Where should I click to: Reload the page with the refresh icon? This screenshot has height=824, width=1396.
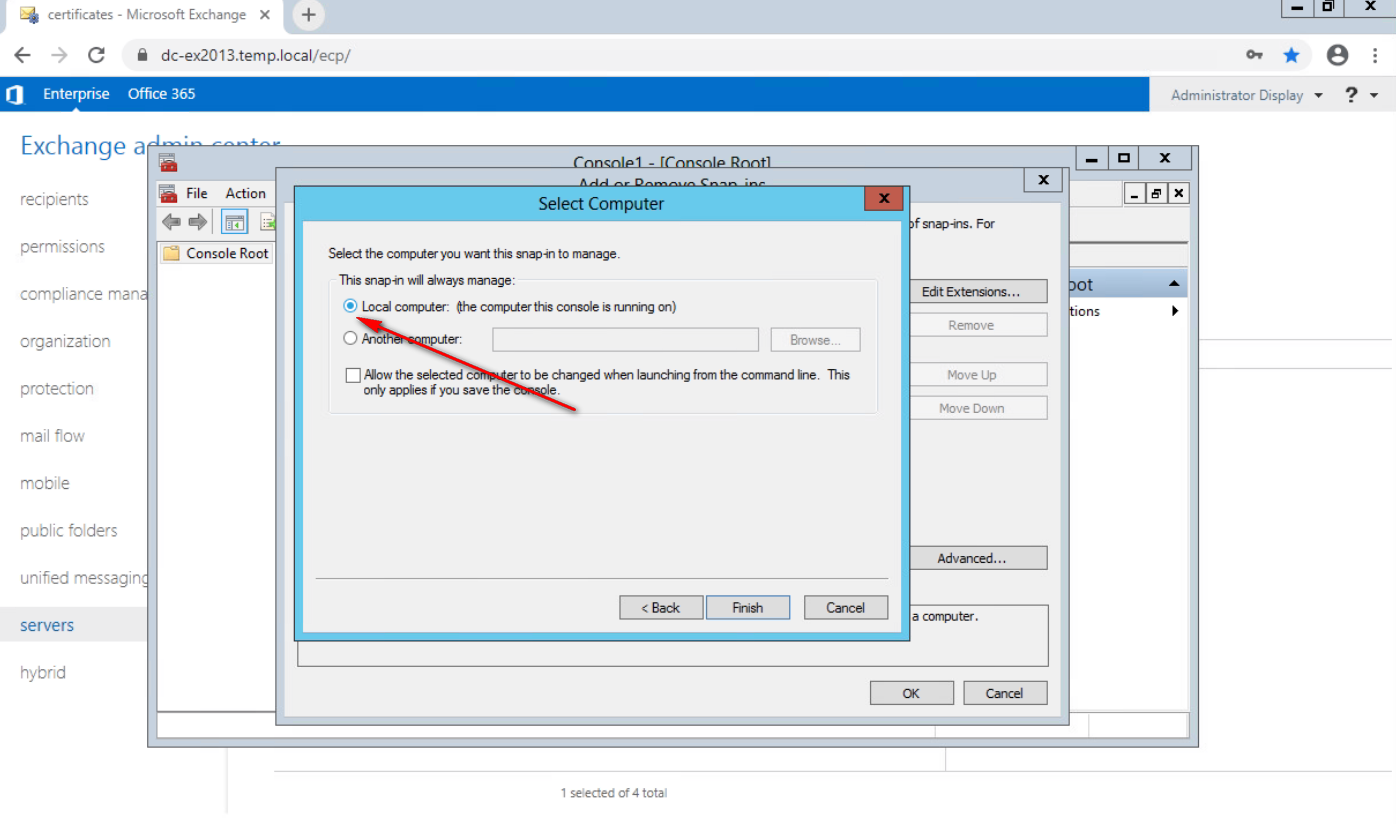96,55
